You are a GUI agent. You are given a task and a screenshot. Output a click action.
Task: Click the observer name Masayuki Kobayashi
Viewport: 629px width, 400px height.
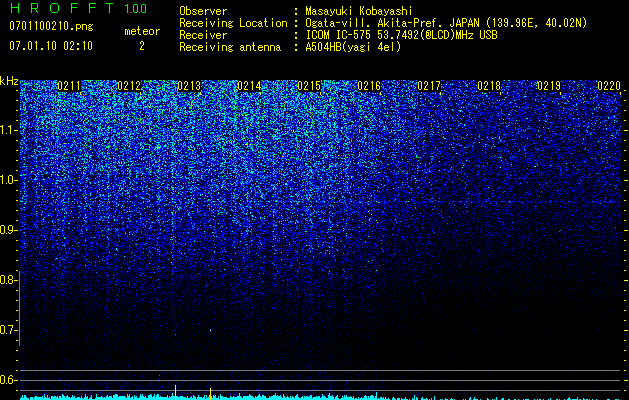coord(359,11)
